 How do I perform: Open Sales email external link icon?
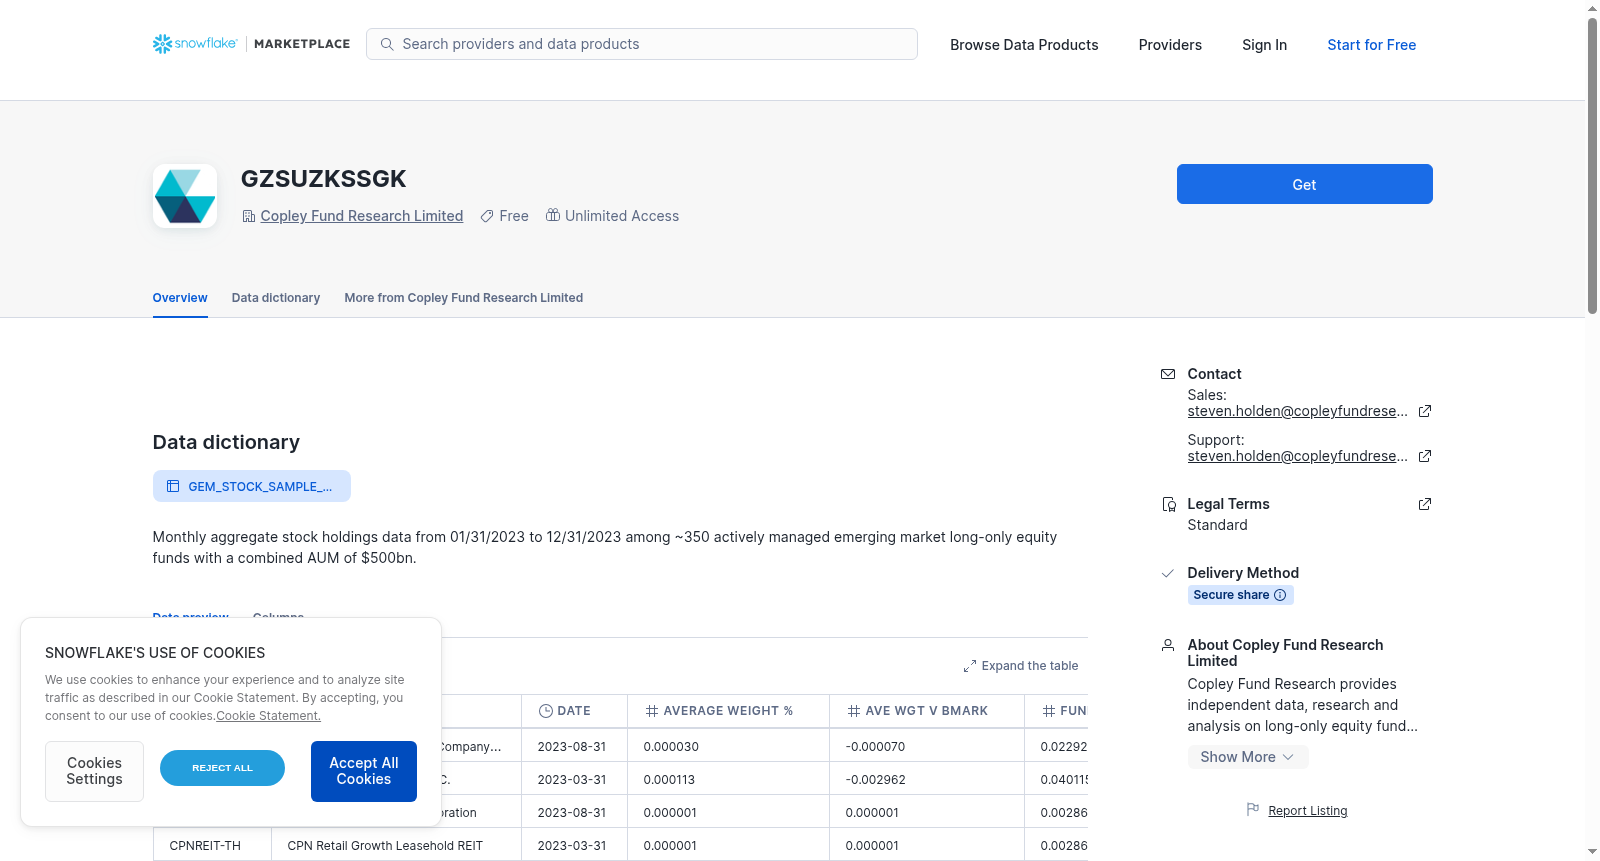tap(1425, 411)
